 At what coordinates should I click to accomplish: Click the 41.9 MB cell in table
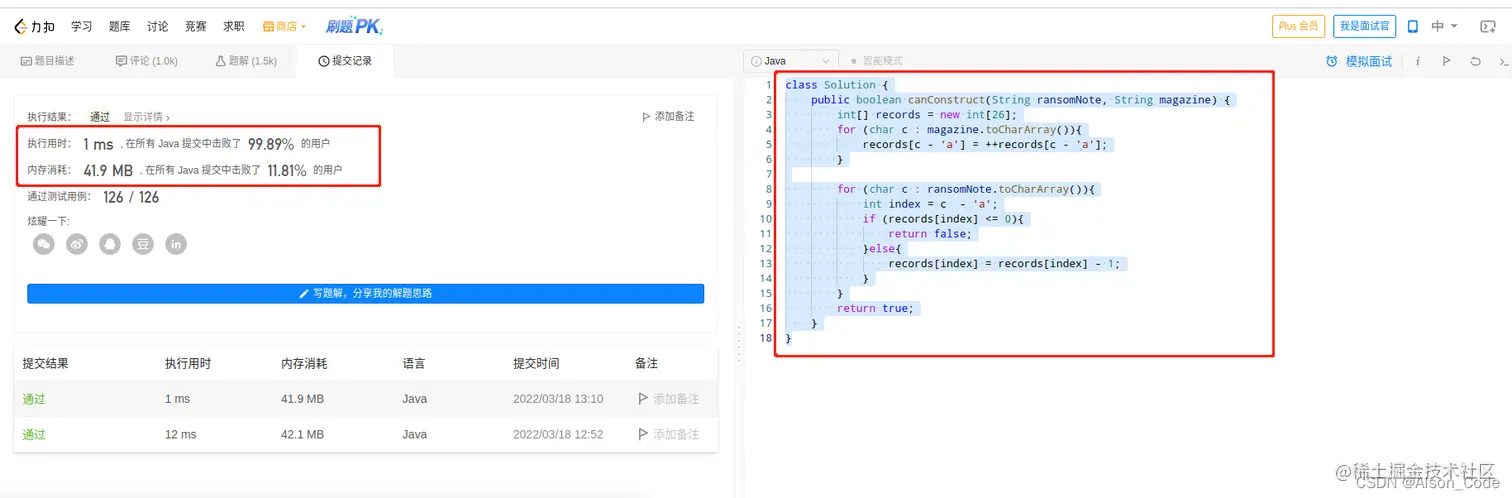point(302,399)
